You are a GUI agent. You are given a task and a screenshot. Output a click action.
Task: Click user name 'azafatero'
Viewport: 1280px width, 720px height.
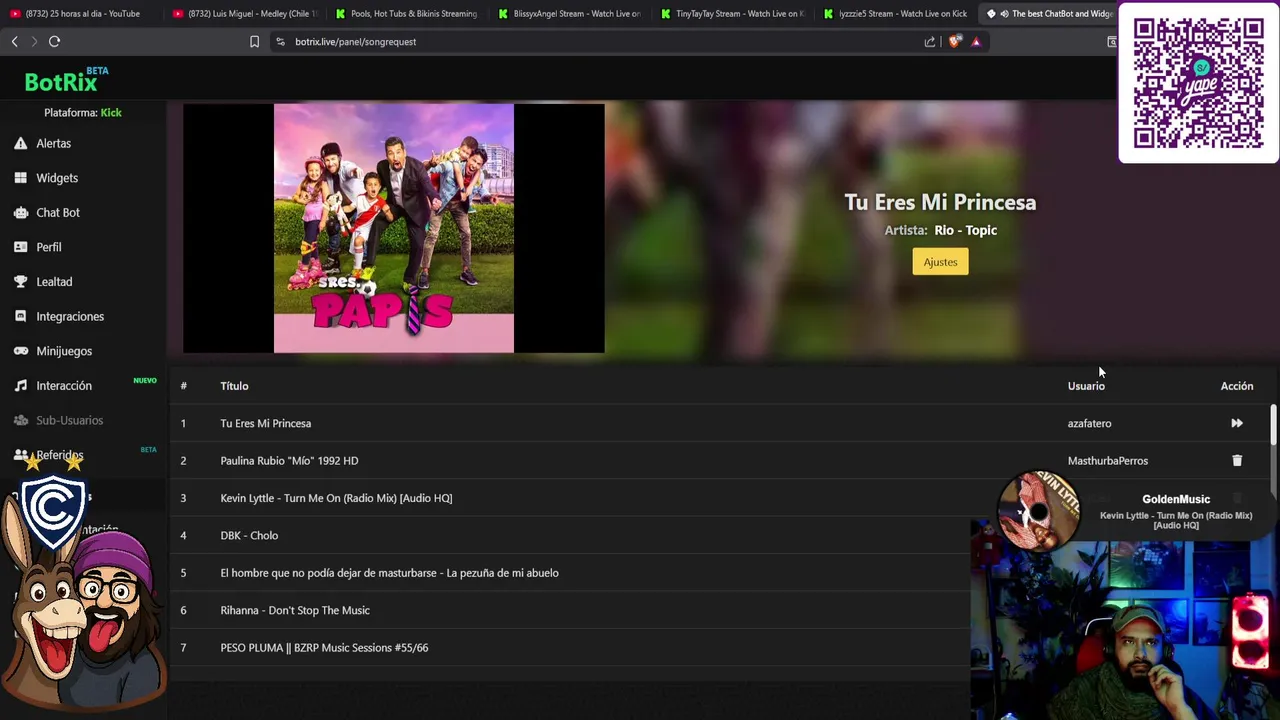[x=1089, y=423]
